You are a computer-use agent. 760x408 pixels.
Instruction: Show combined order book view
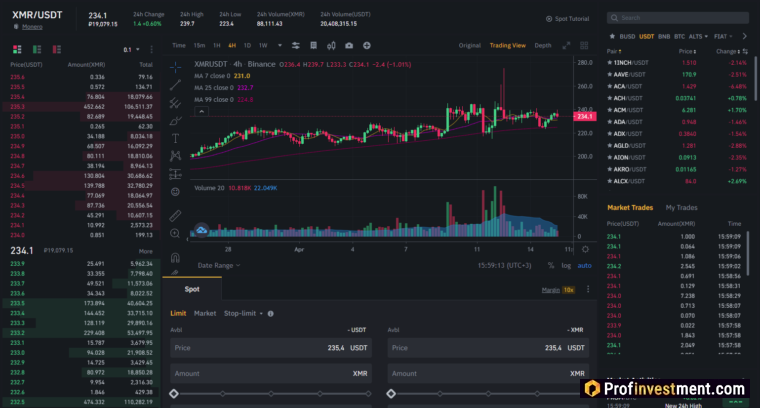17,49
